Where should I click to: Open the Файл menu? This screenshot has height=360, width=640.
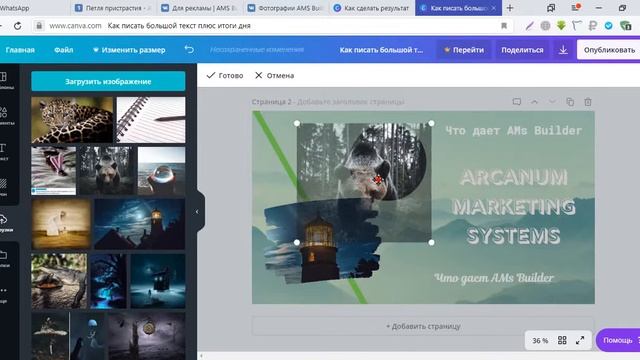pyautogui.click(x=63, y=50)
